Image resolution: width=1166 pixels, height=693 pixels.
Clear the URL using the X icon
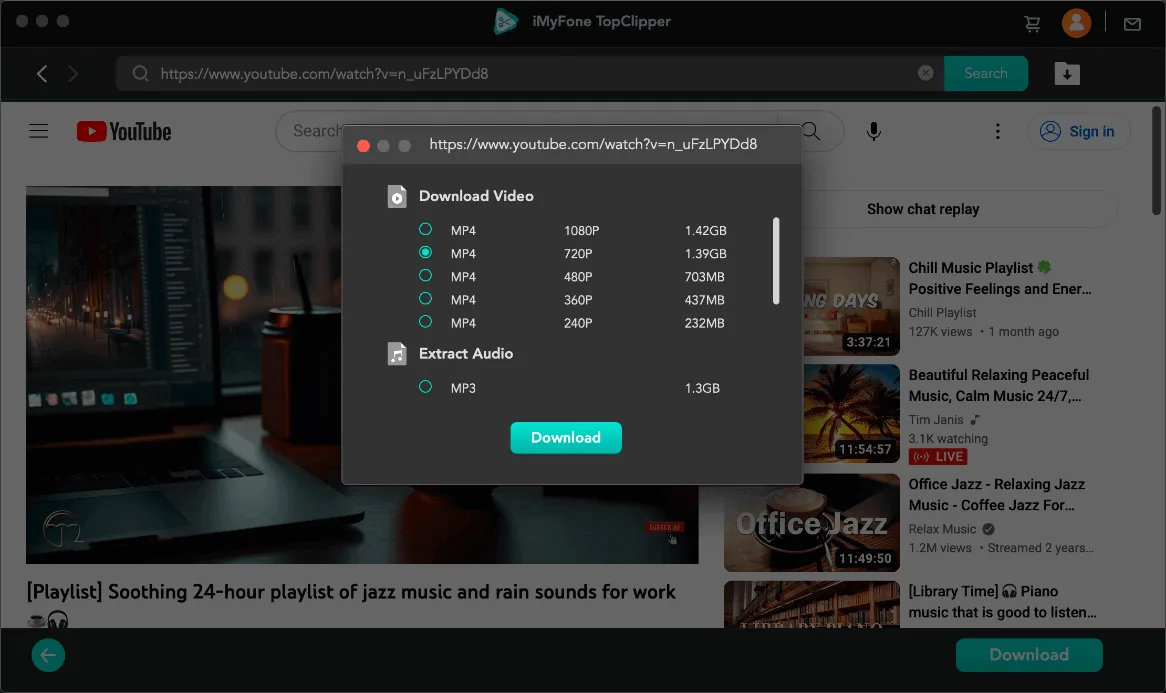pos(925,72)
